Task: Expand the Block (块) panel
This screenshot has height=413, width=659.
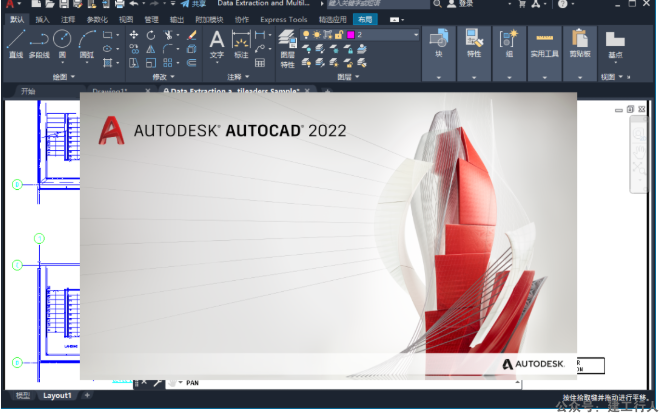Action: 439,77
